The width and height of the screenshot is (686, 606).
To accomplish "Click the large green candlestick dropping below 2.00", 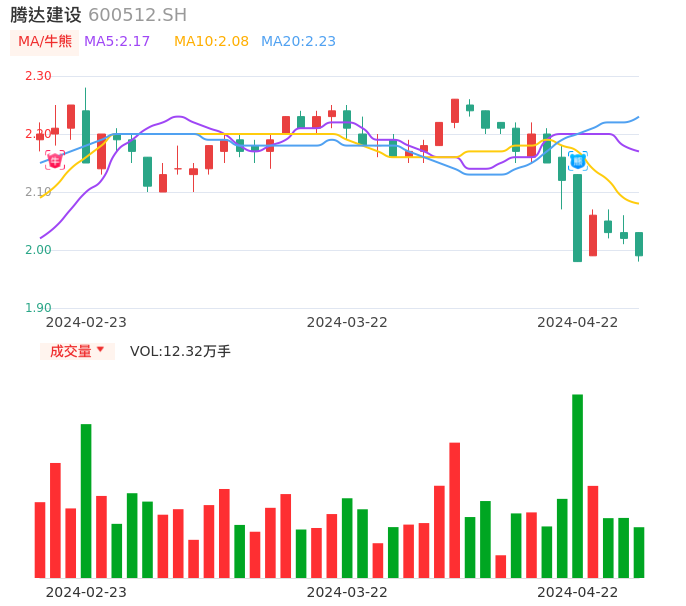I will pos(577,218).
